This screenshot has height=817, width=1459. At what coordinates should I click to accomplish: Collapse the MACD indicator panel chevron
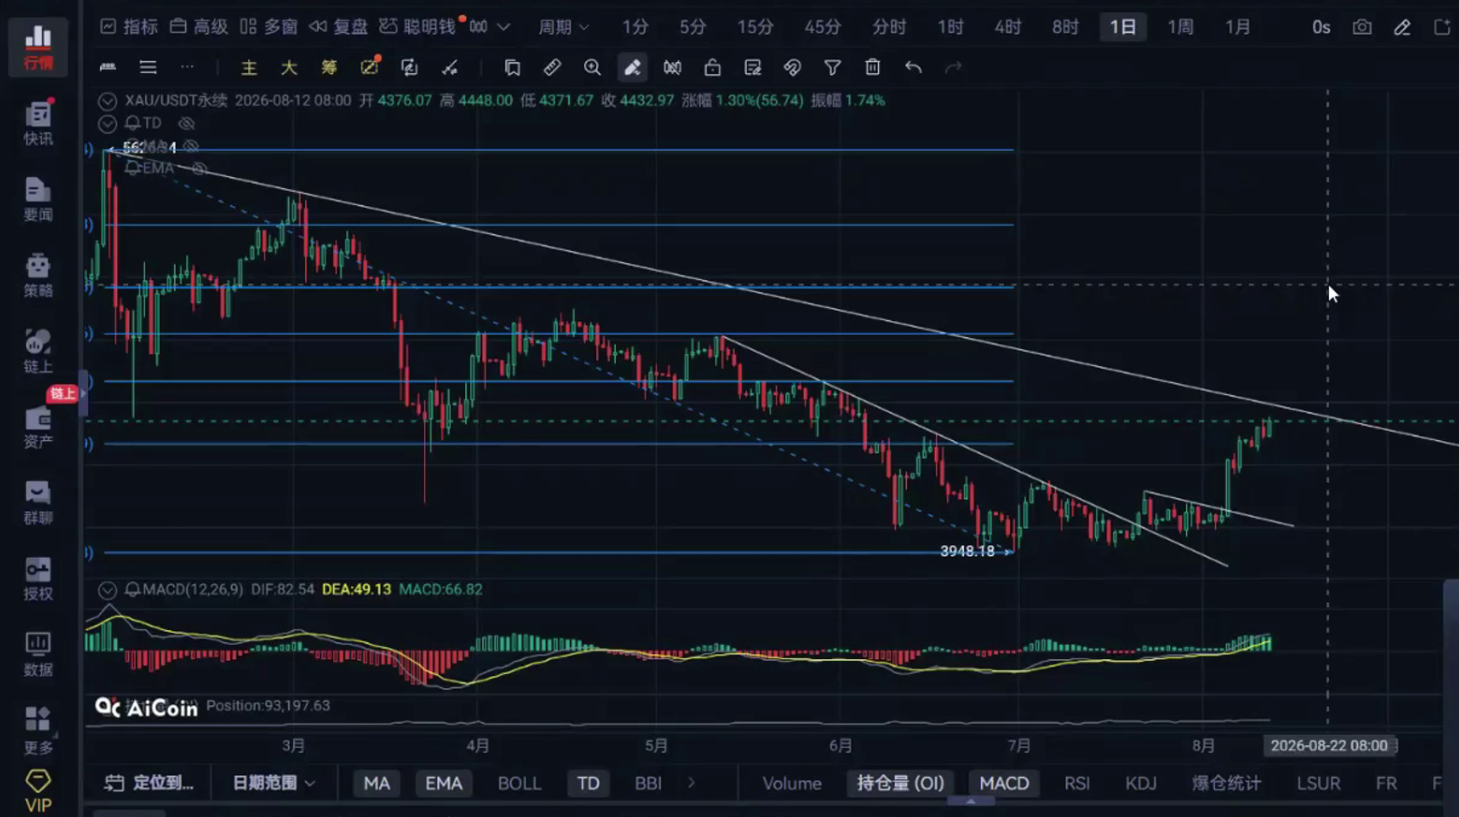tap(107, 590)
